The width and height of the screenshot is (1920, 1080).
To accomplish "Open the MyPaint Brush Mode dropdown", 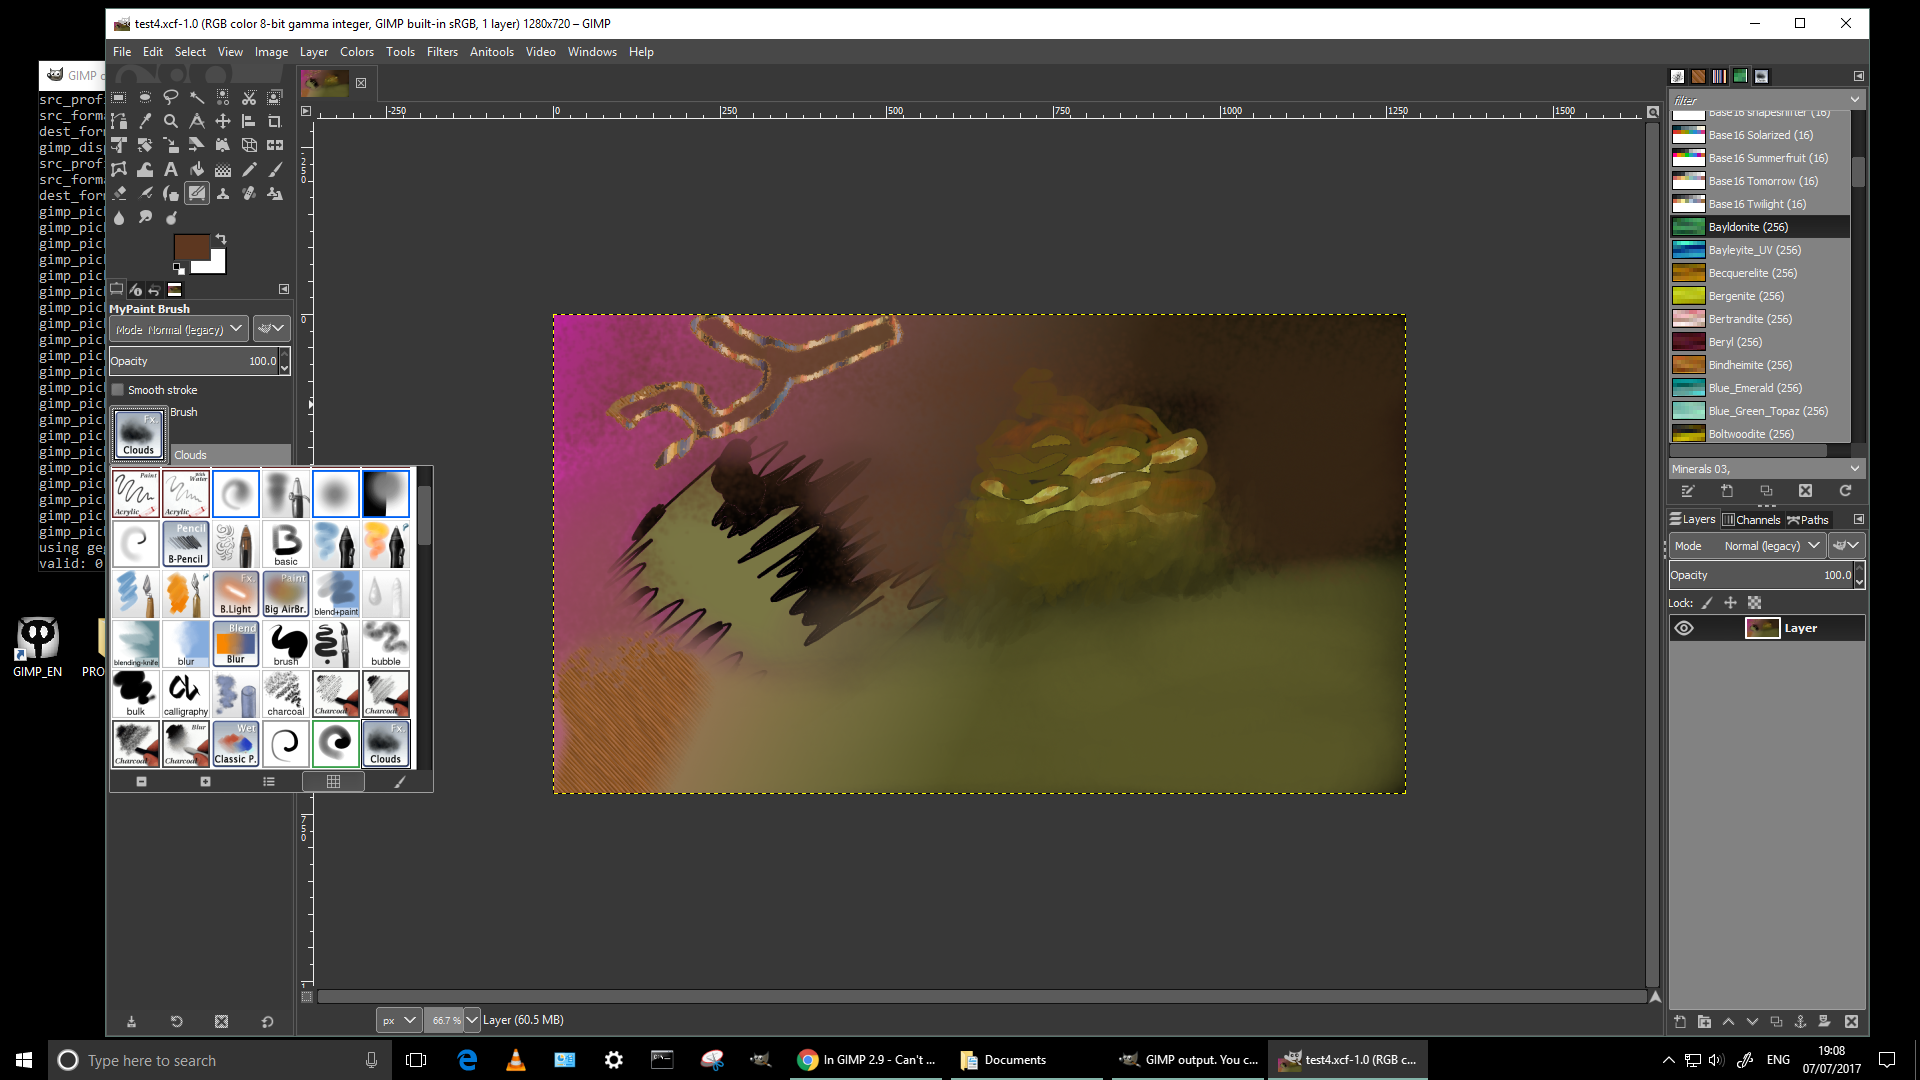I will [178, 329].
